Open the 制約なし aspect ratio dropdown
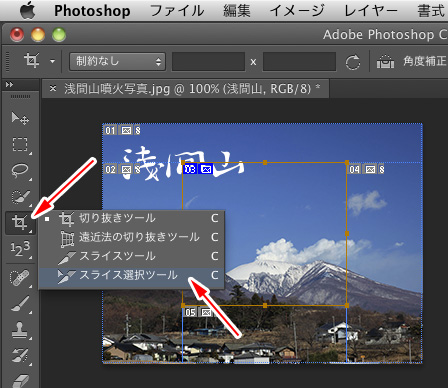This screenshot has width=448, height=388. click(x=117, y=61)
